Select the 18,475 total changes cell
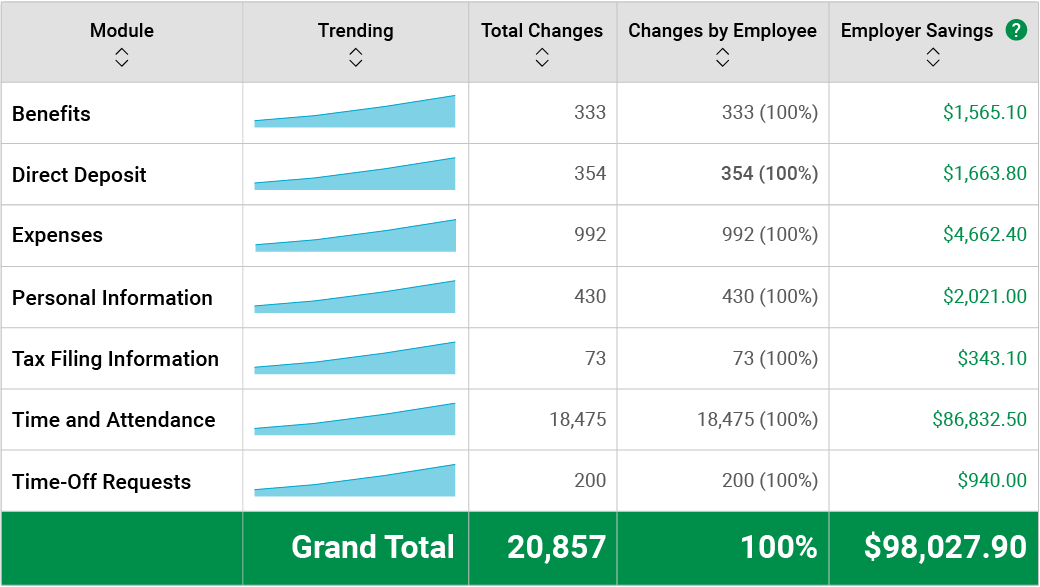The image size is (1040, 587). pos(577,420)
